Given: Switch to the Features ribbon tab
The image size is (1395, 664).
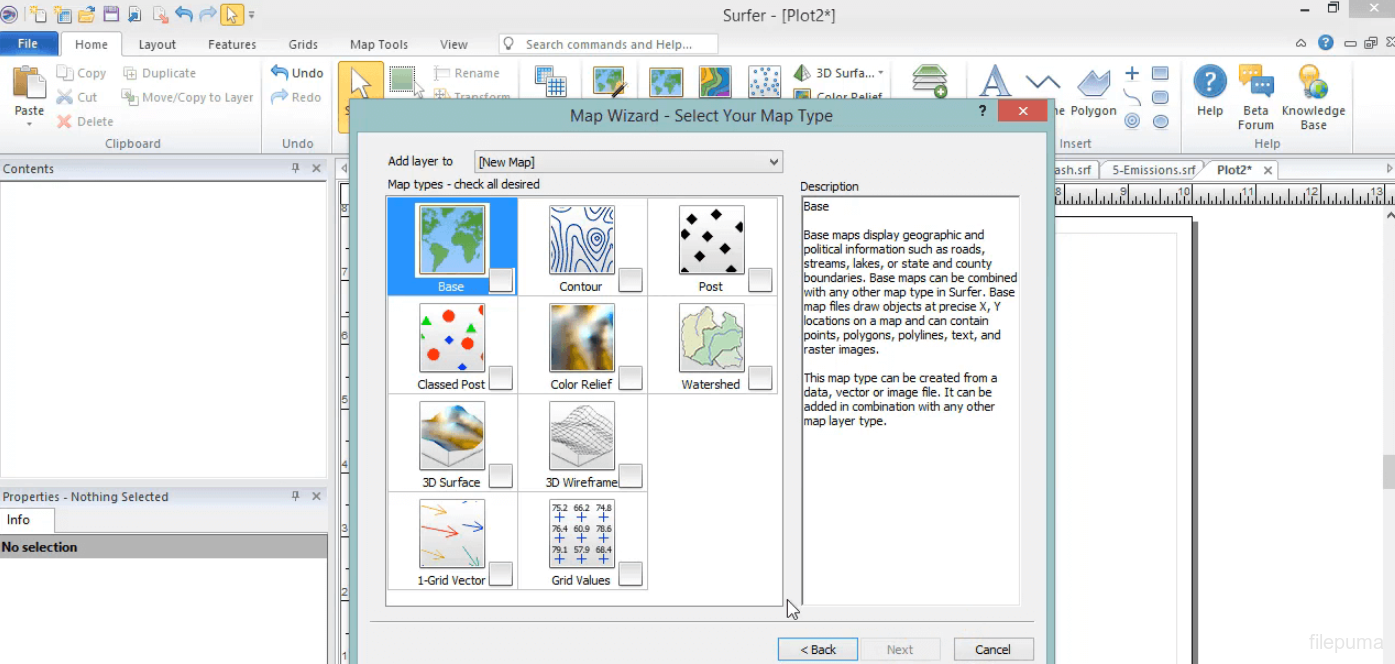Looking at the screenshot, I should point(232,44).
